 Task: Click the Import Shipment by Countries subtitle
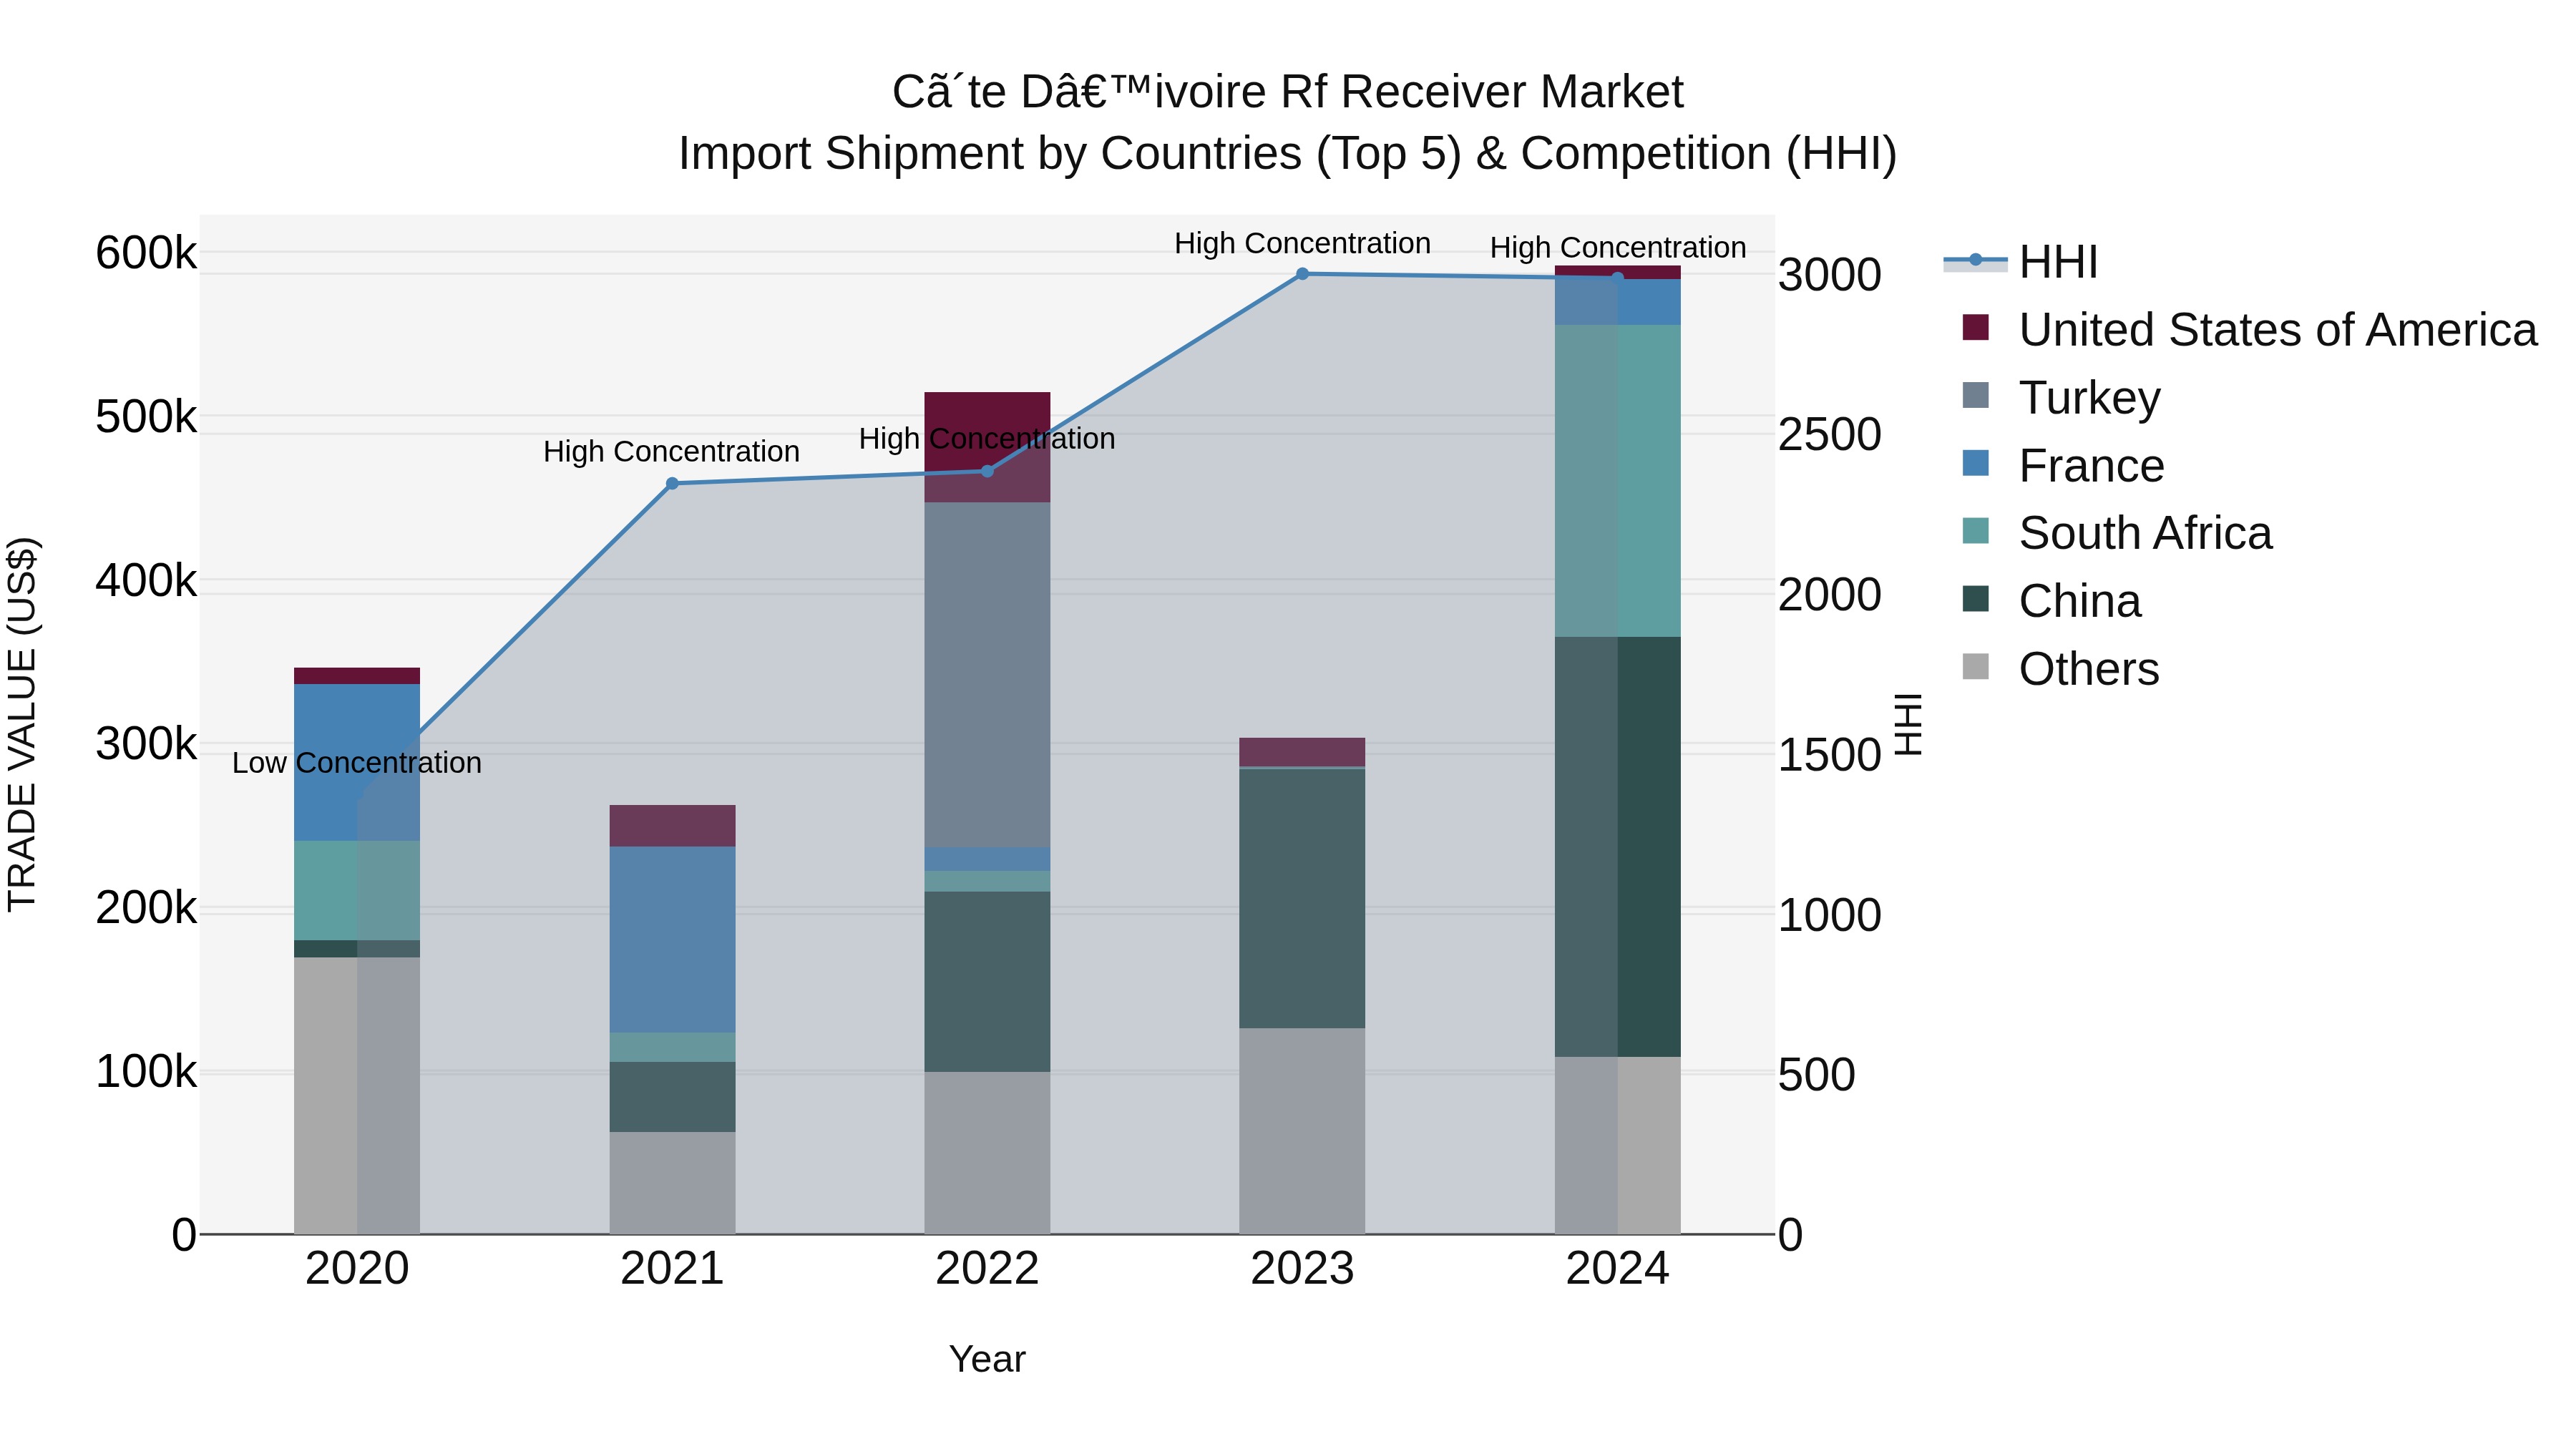pyautogui.click(x=1287, y=154)
